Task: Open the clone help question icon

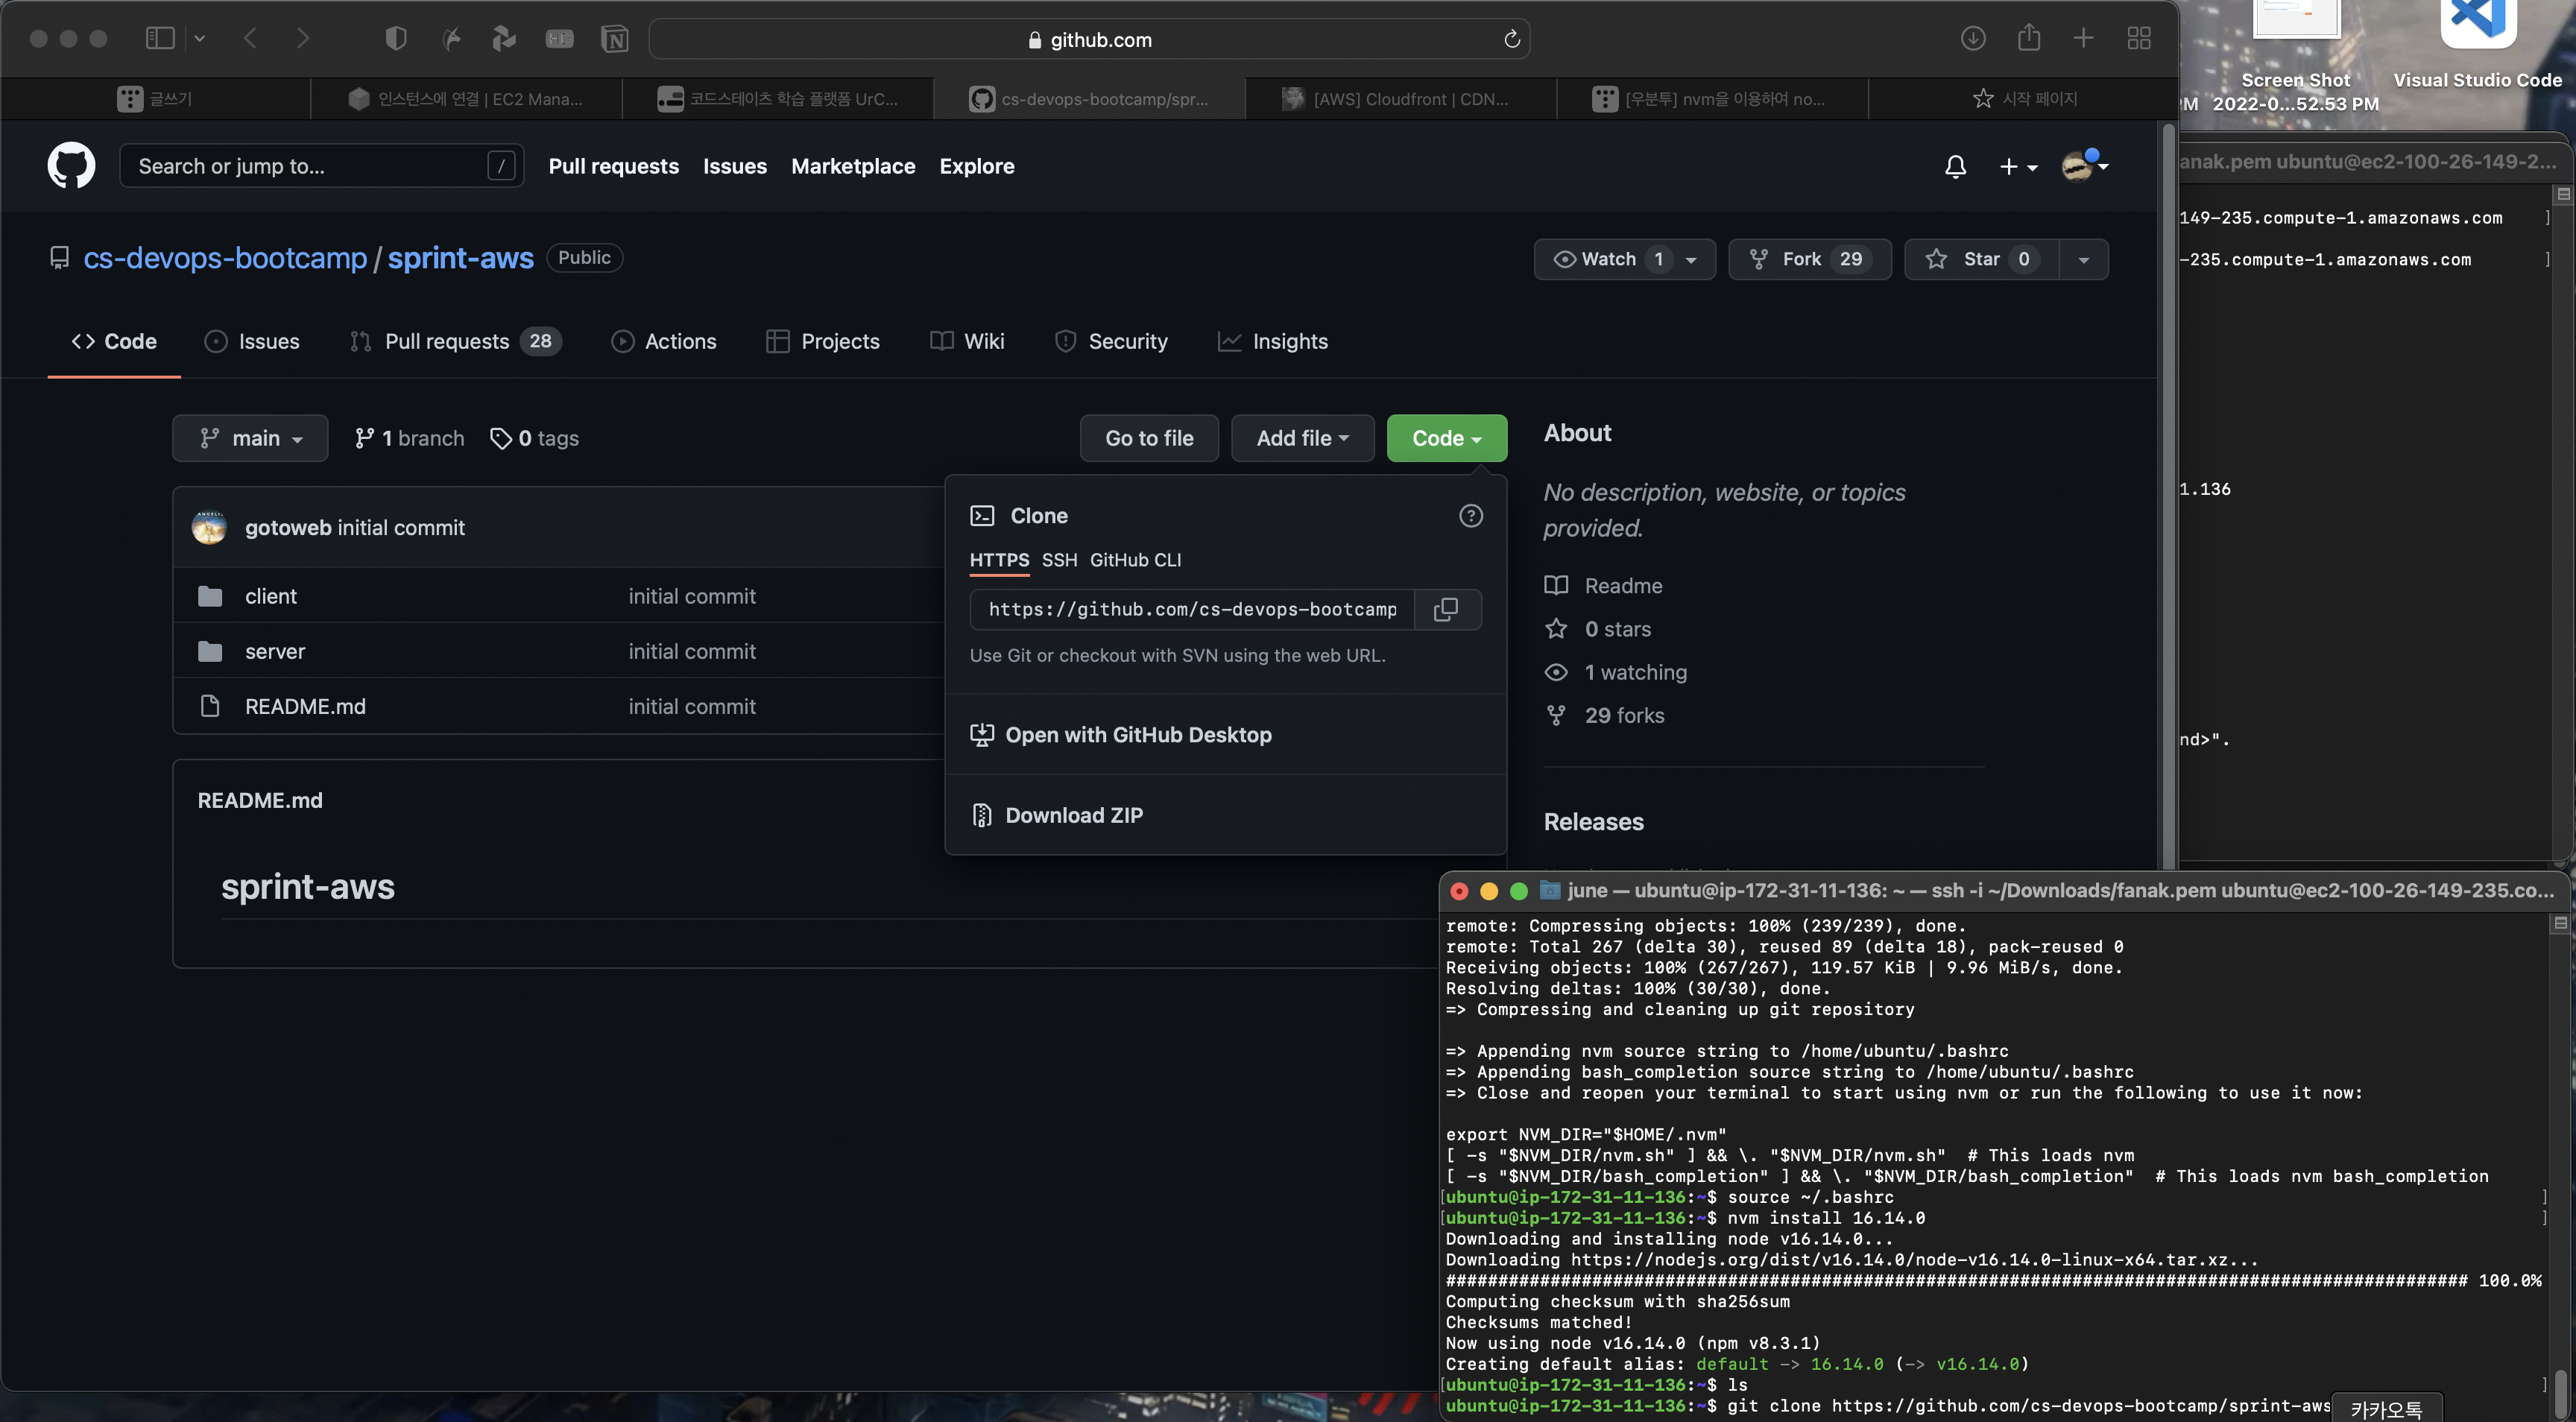Action: [1470, 516]
